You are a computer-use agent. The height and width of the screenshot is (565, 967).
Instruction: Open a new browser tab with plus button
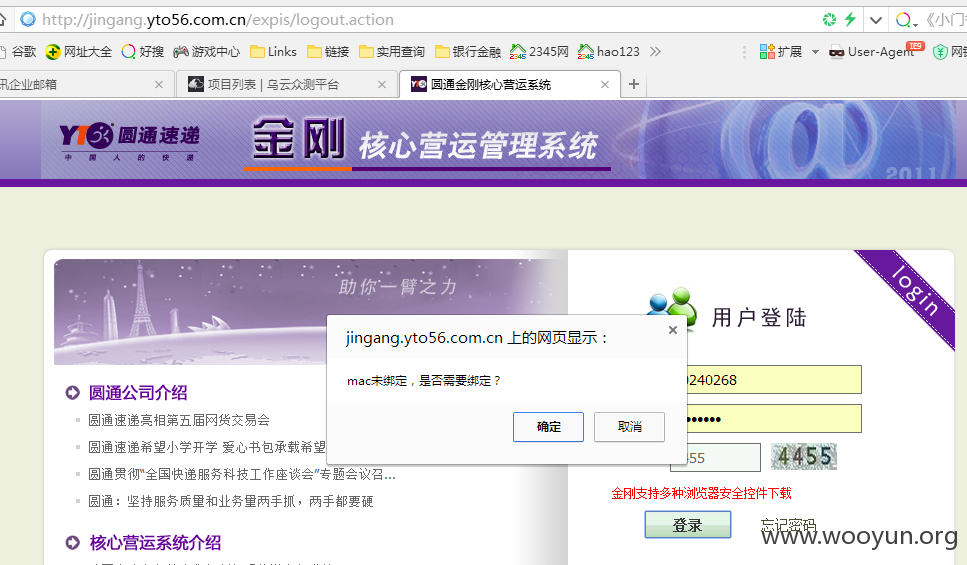(633, 84)
